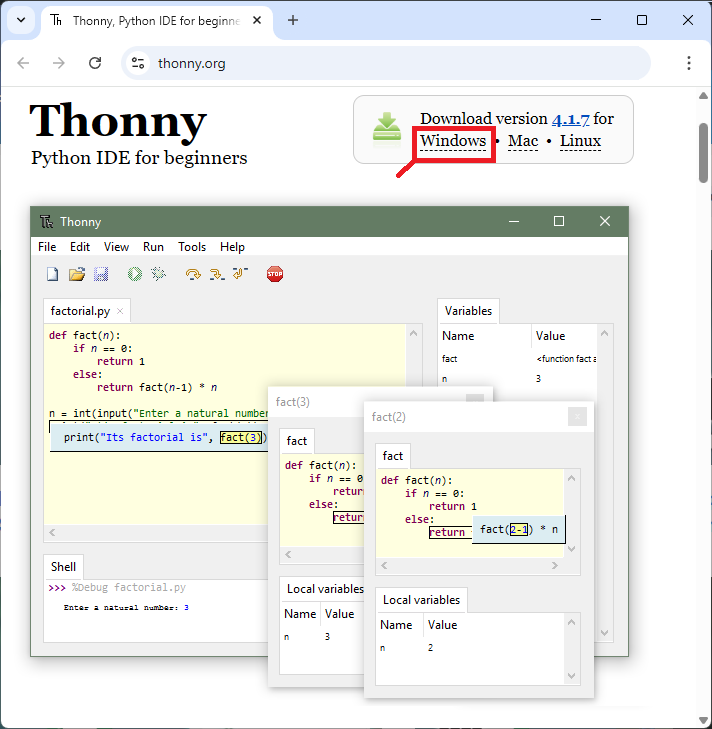The width and height of the screenshot is (712, 729).
Task: Open the site information icon in address bar
Action: pos(139,63)
